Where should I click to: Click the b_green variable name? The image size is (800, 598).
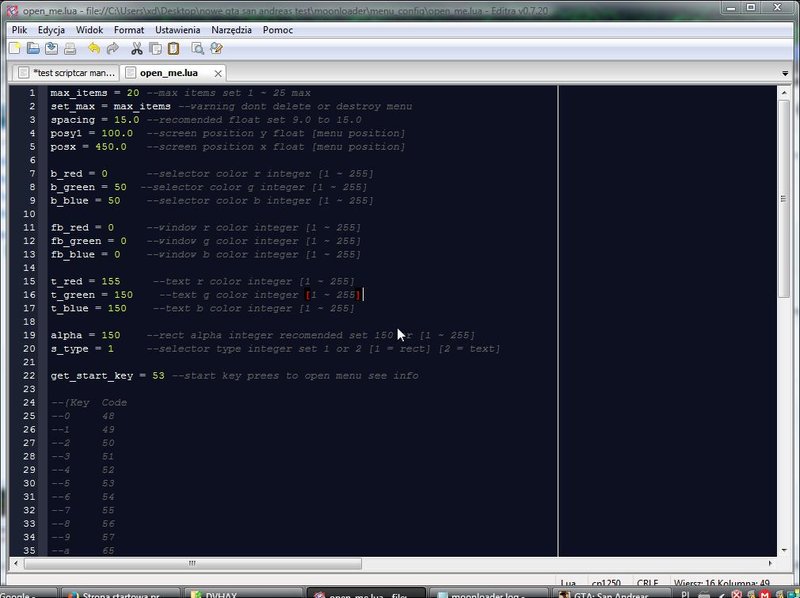coord(72,187)
